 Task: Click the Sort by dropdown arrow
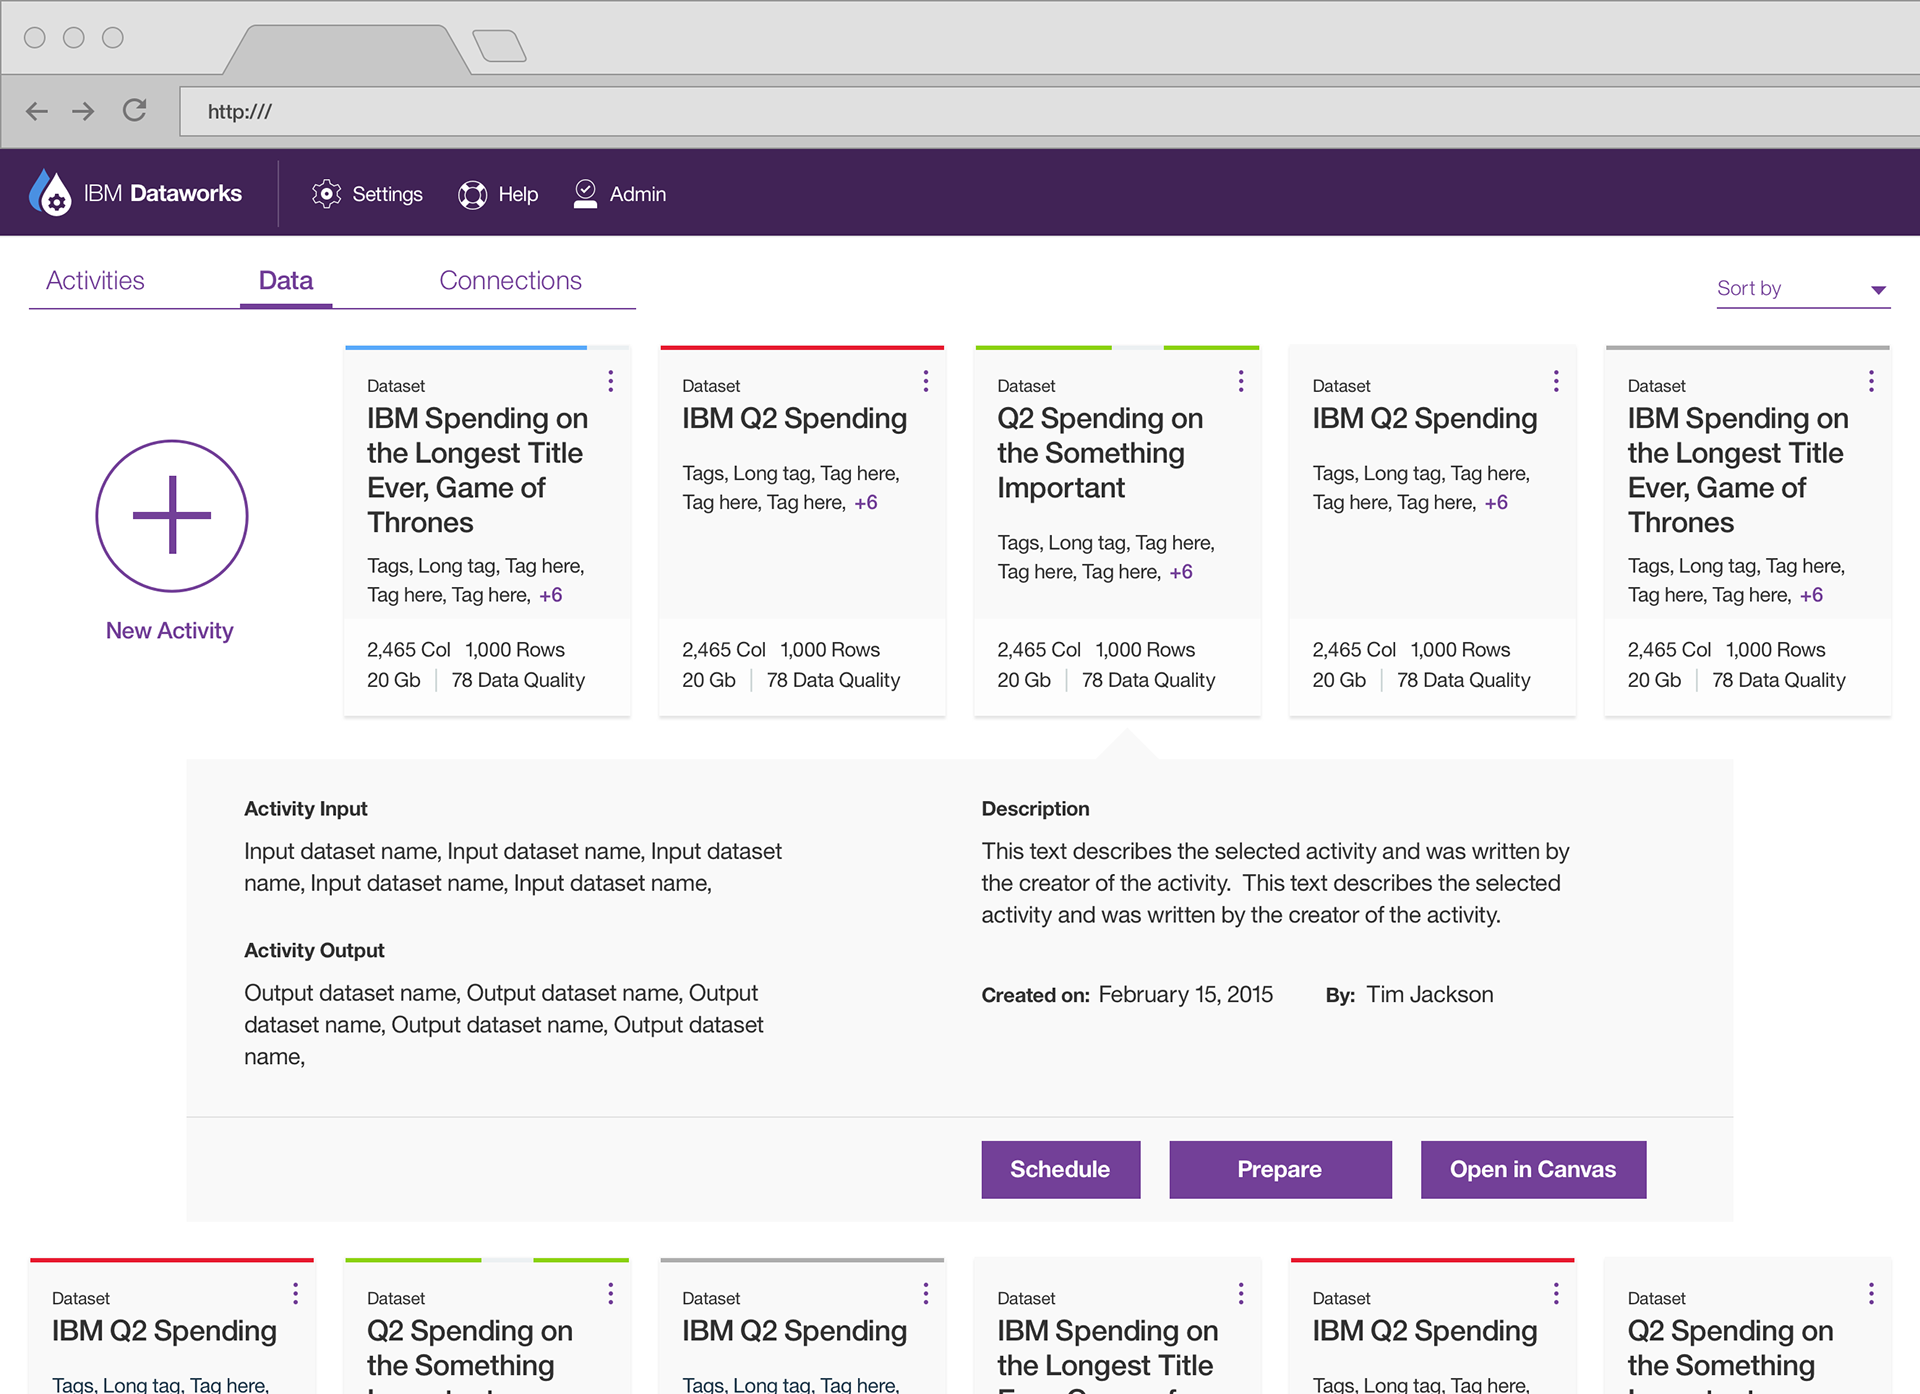(x=1878, y=290)
